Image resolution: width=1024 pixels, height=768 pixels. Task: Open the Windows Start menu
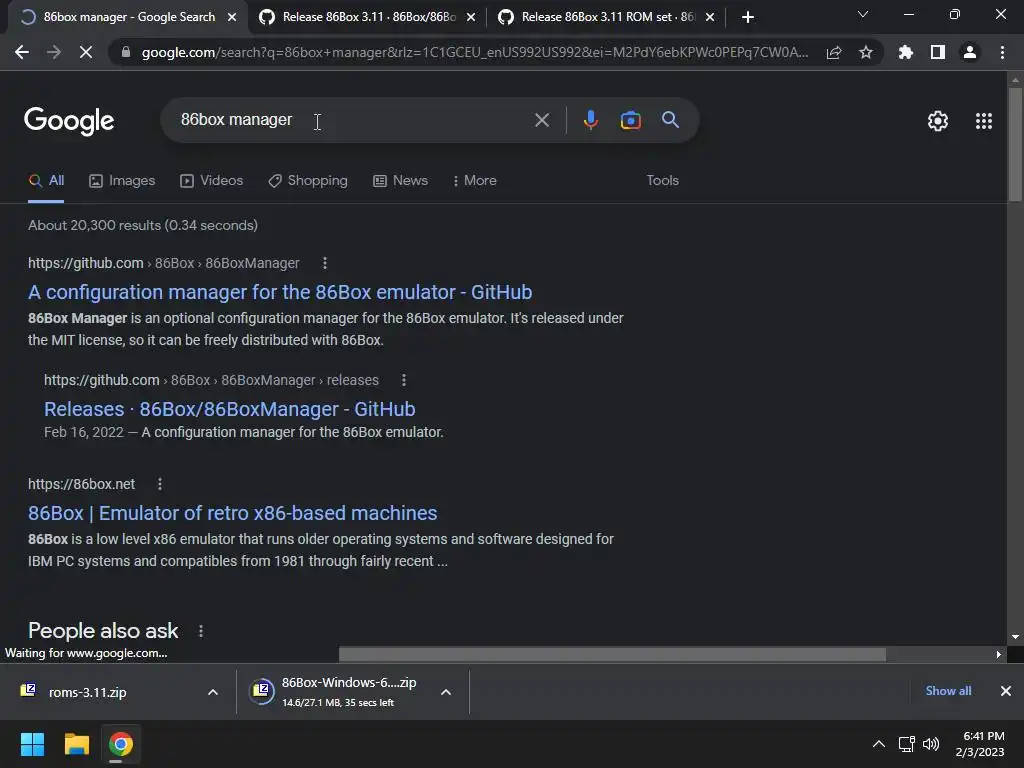pyautogui.click(x=32, y=744)
